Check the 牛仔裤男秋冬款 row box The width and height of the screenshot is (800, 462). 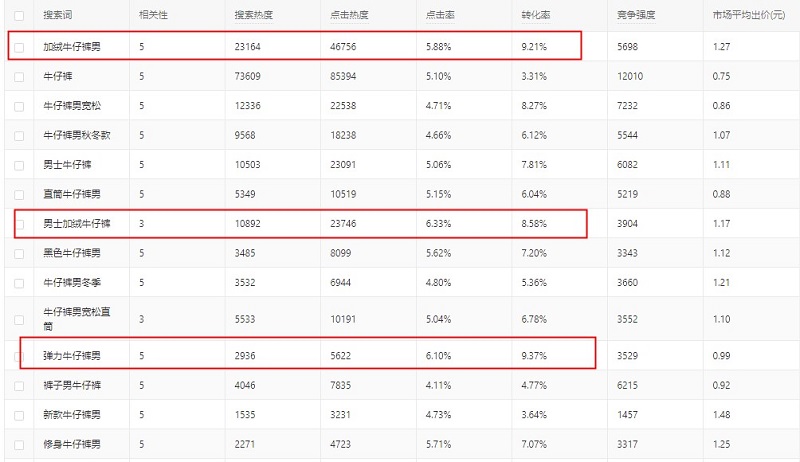pyautogui.click(x=19, y=134)
